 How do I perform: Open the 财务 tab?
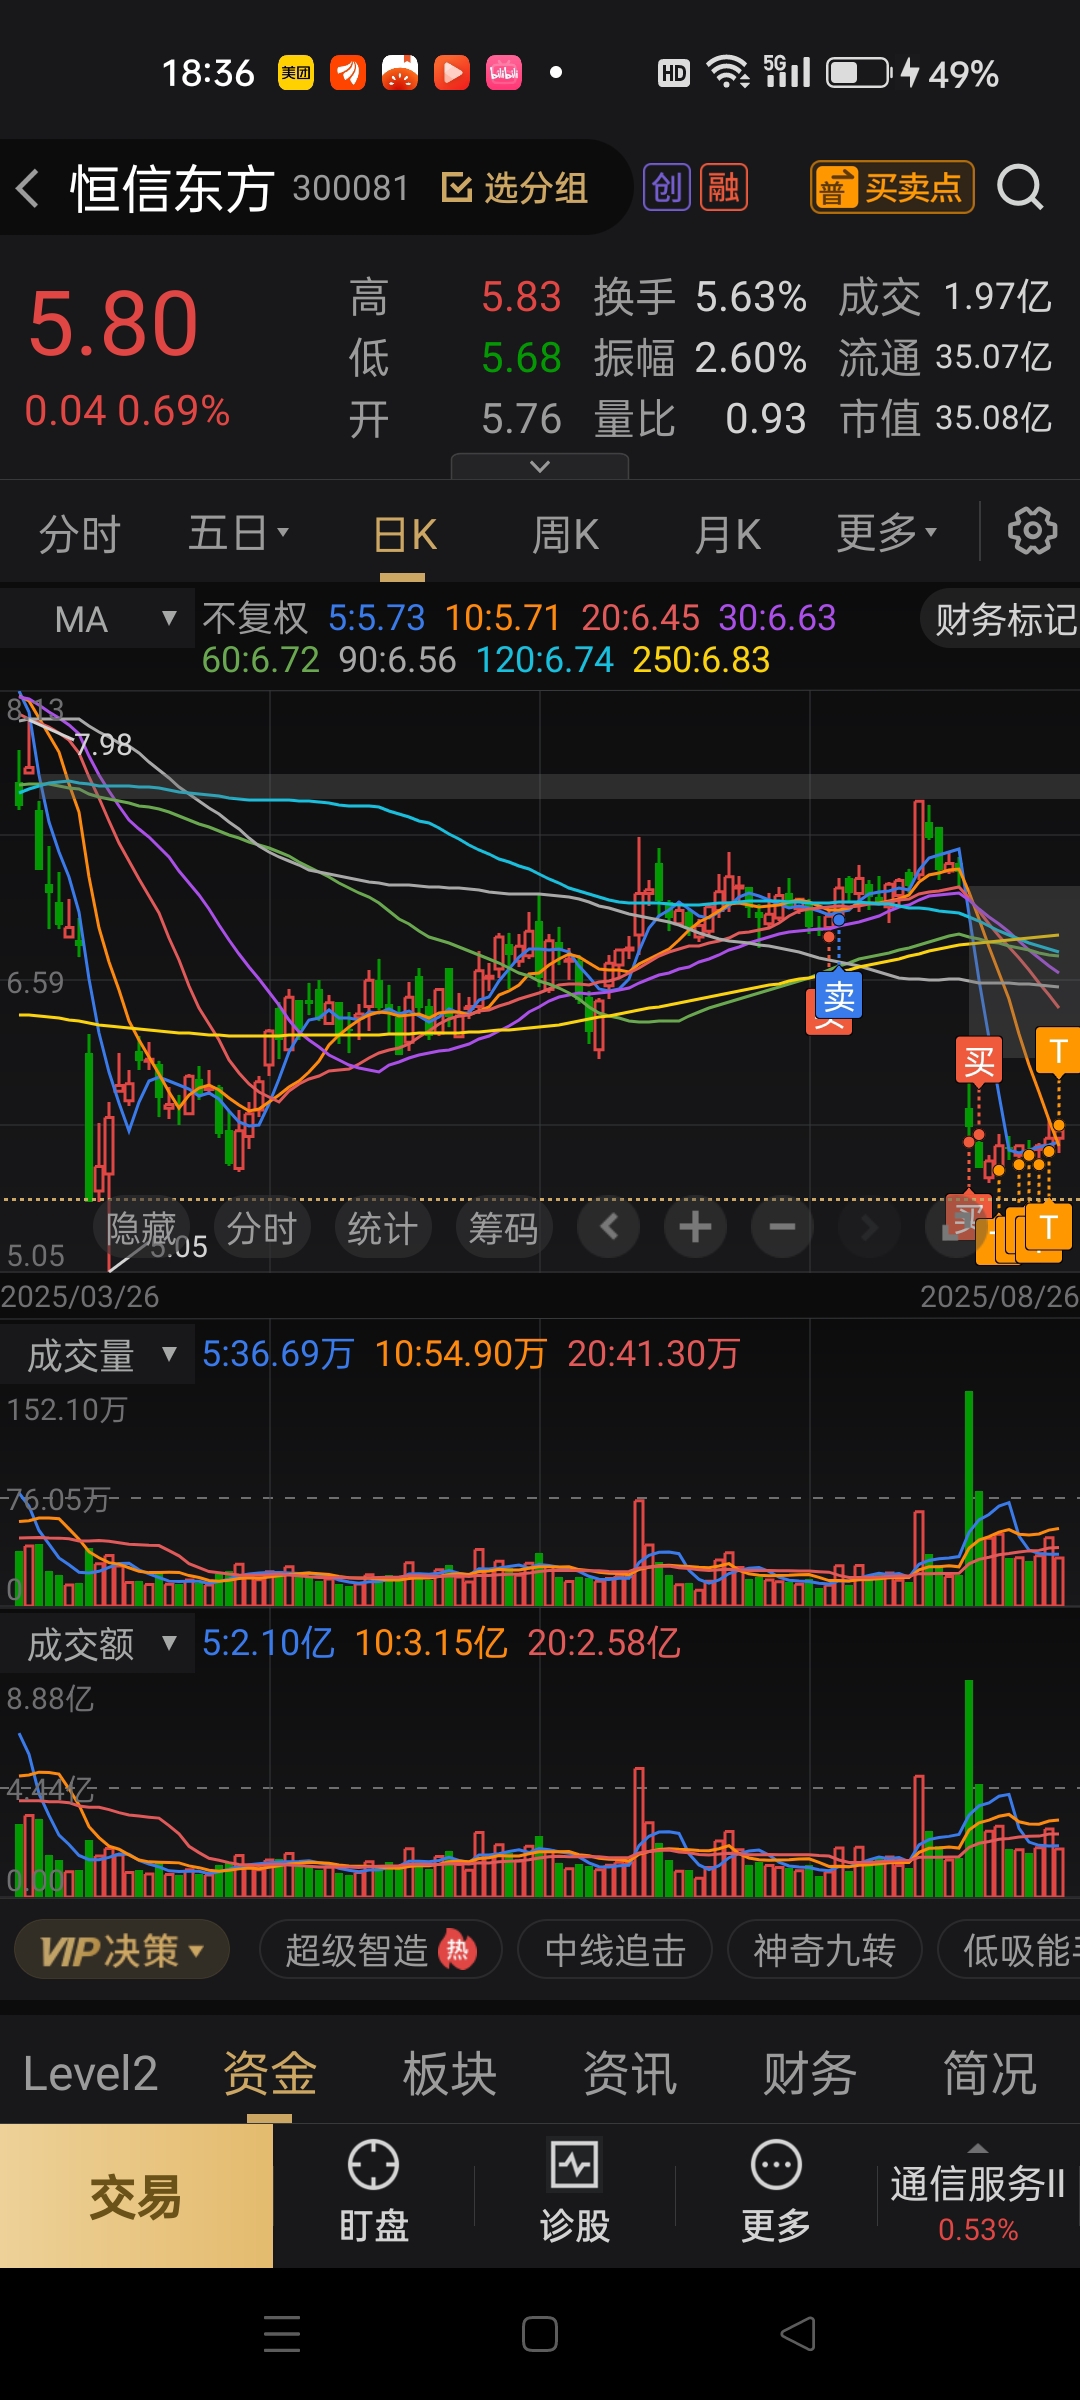810,2074
